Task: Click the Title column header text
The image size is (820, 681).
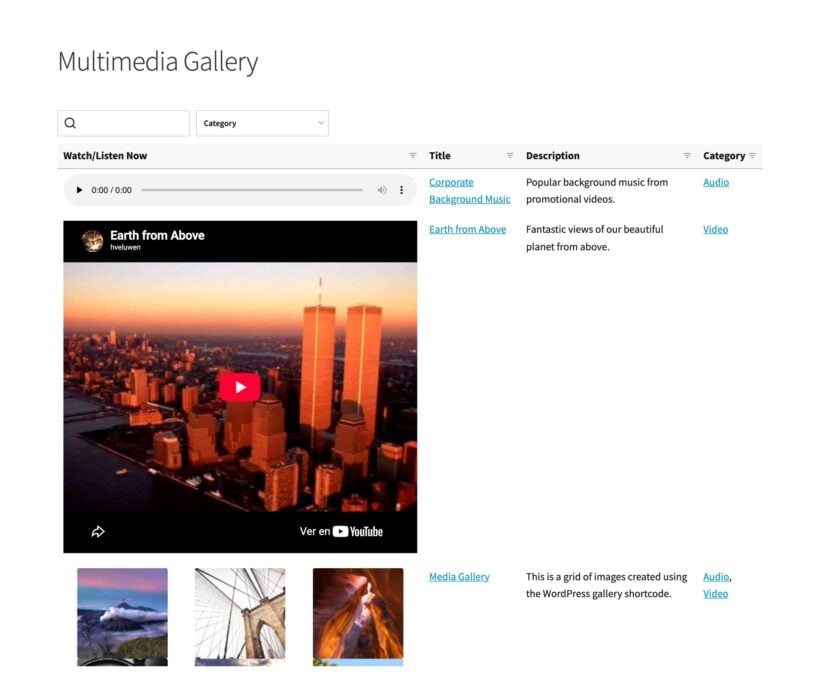Action: tap(440, 156)
